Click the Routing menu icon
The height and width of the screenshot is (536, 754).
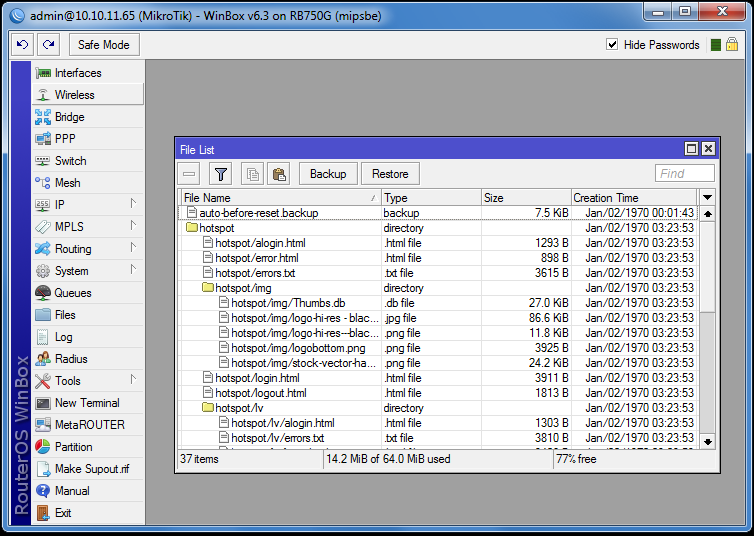[43, 249]
